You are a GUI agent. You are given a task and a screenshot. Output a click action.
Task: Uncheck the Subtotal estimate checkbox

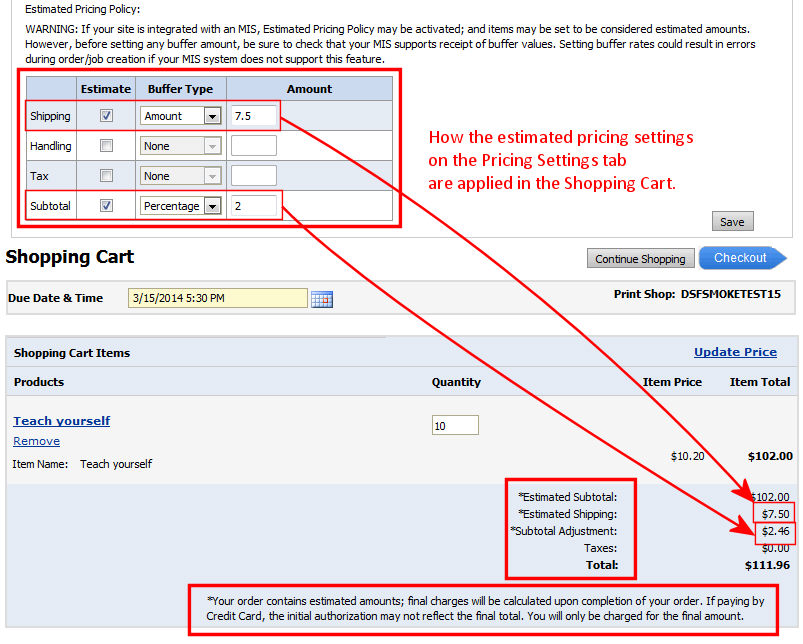coord(107,206)
